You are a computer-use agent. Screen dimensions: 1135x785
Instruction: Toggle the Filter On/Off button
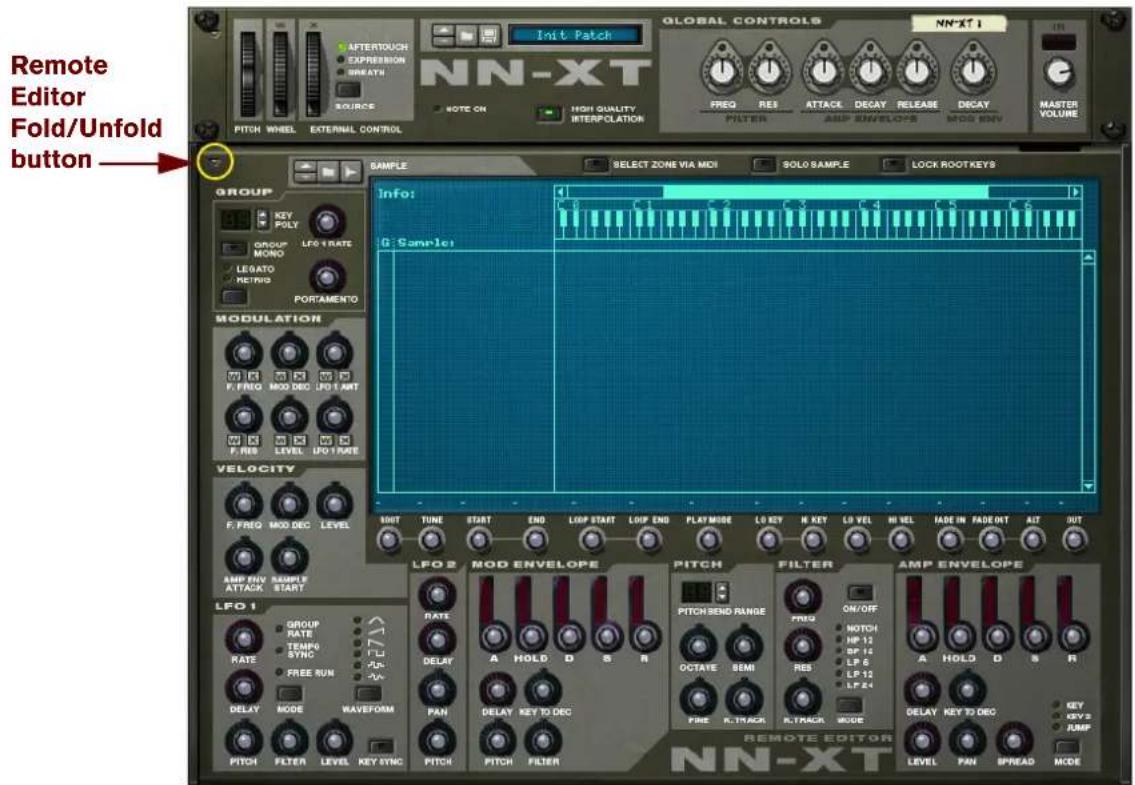click(x=860, y=592)
